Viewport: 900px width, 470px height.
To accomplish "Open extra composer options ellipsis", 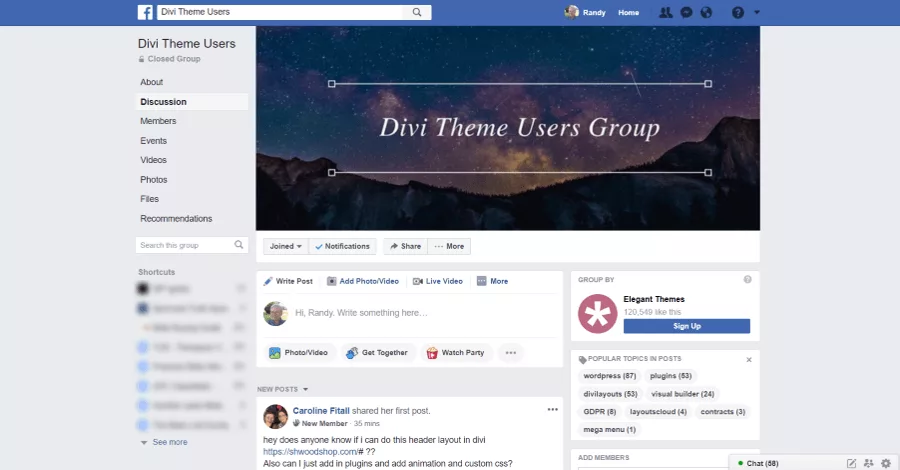I will pyautogui.click(x=511, y=352).
